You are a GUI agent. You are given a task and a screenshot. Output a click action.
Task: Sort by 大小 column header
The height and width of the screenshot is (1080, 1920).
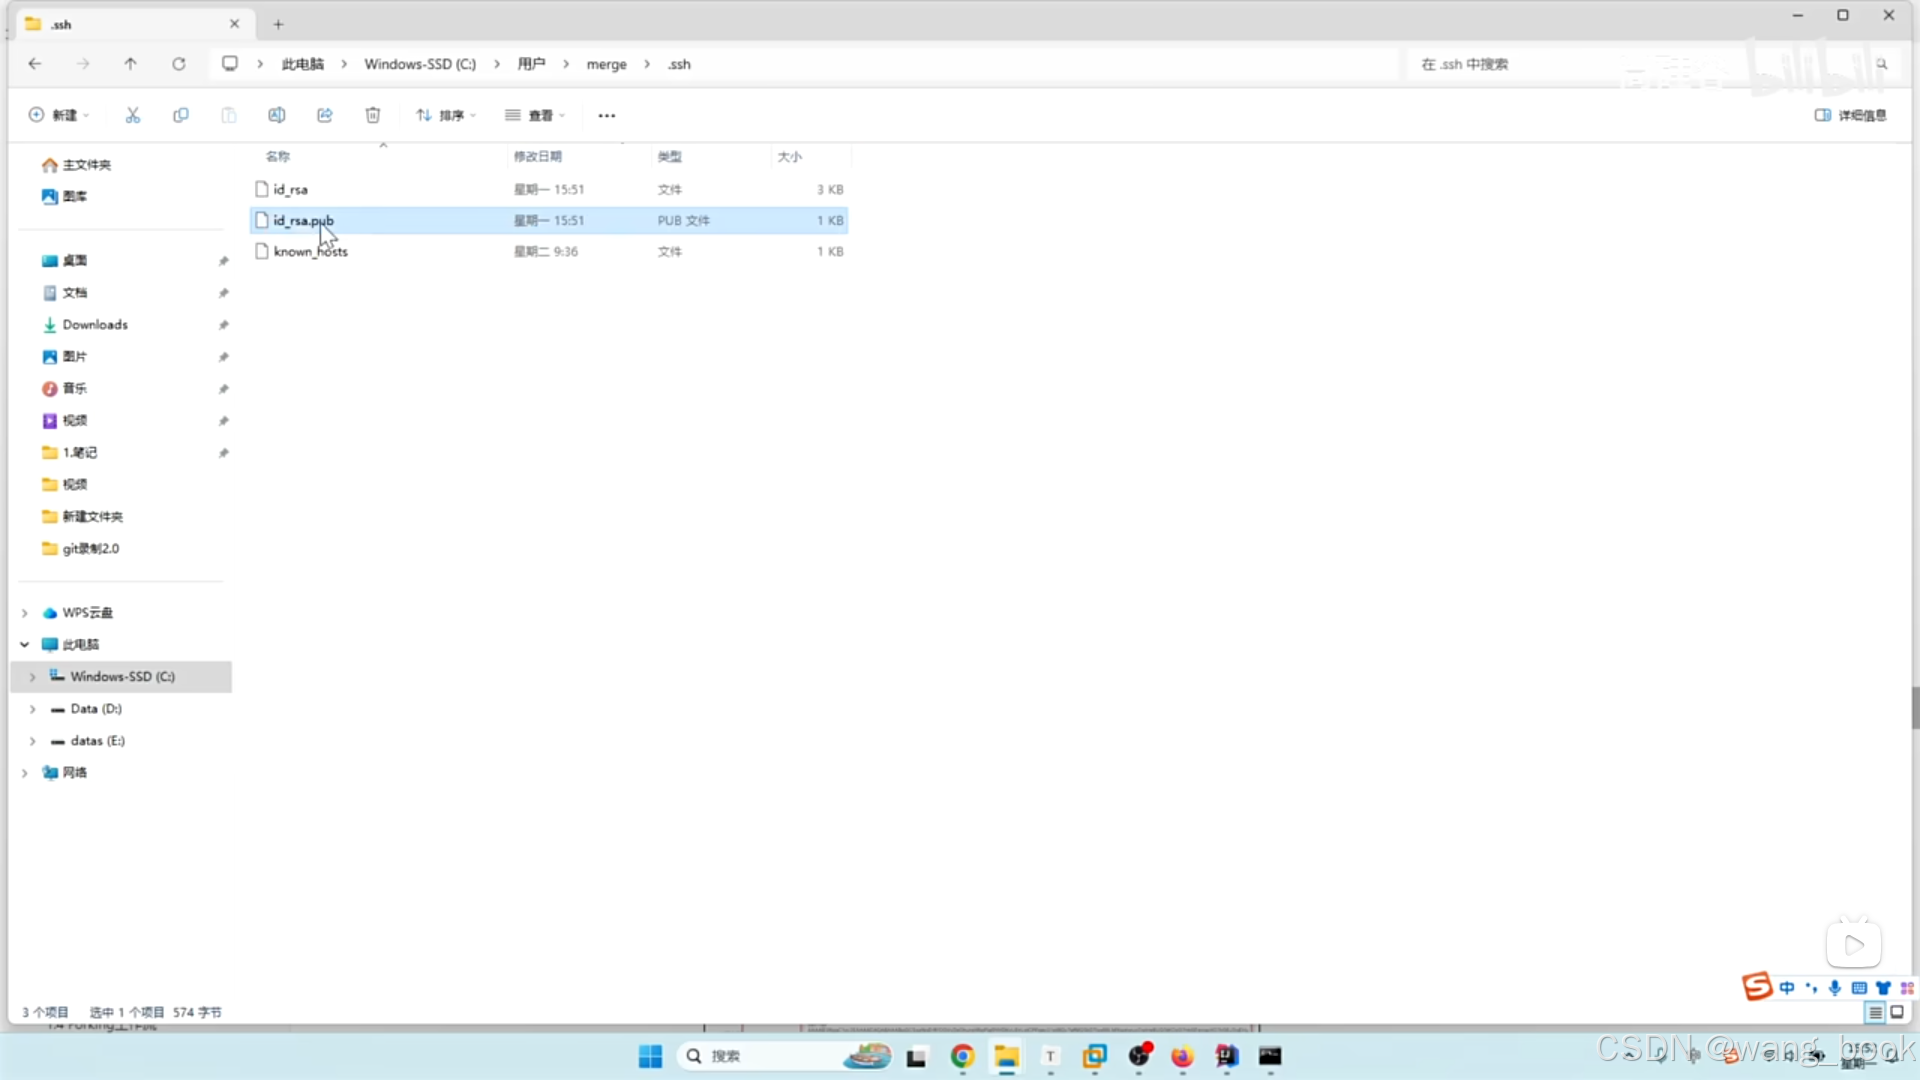pyautogui.click(x=789, y=156)
